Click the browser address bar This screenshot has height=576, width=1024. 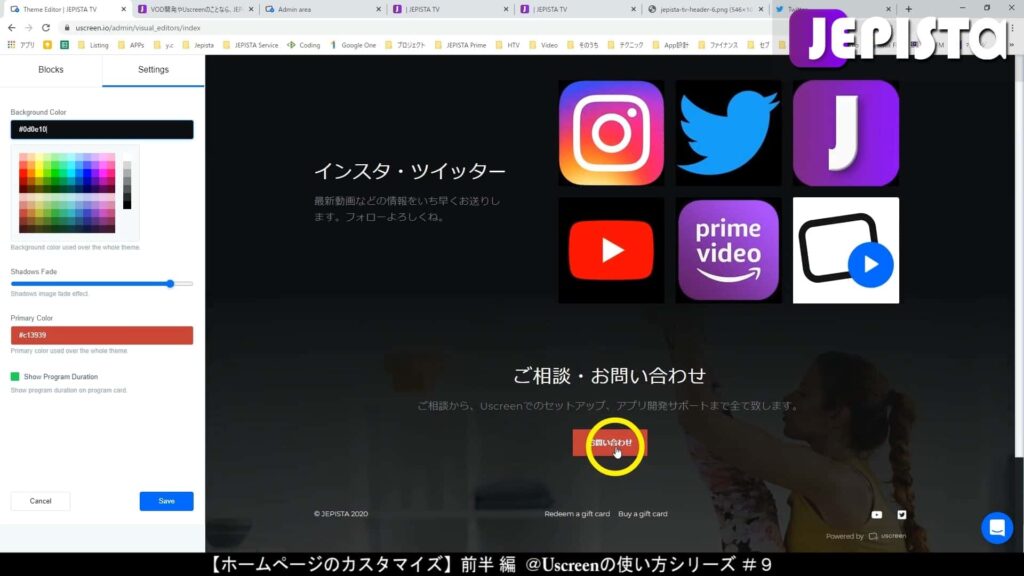pyautogui.click(x=418, y=28)
